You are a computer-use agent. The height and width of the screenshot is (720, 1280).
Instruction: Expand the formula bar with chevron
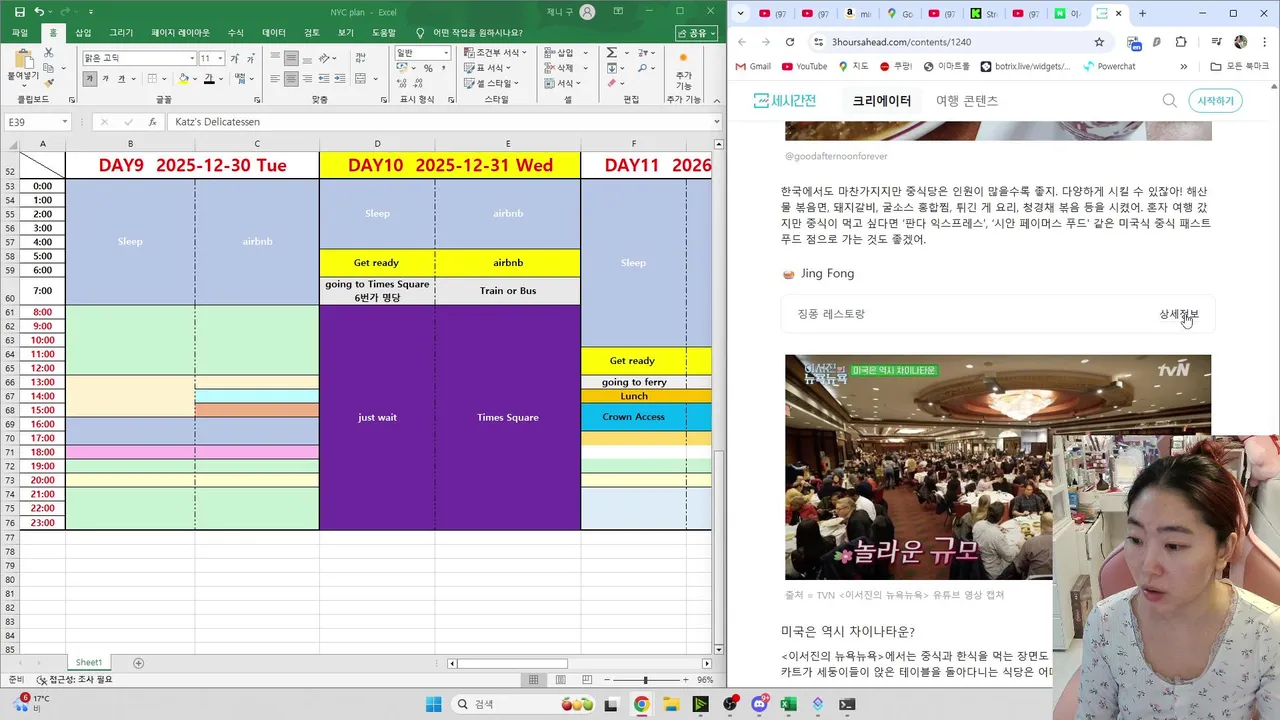(x=716, y=122)
